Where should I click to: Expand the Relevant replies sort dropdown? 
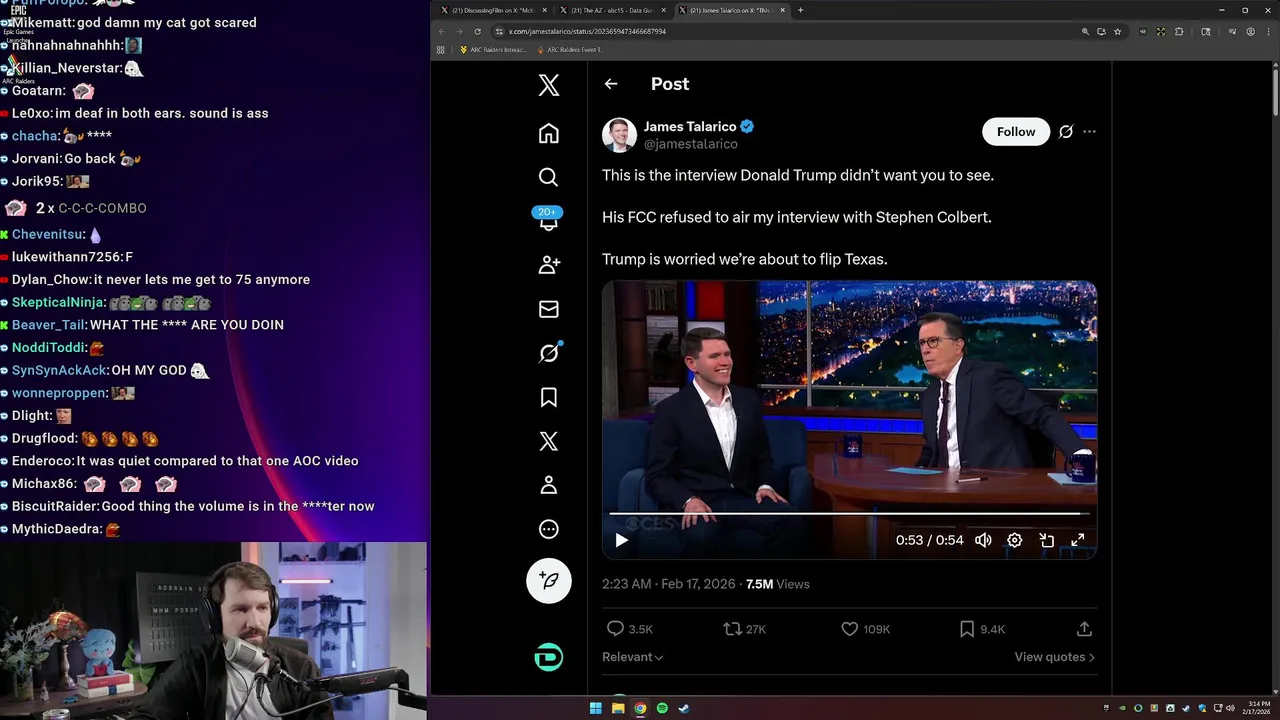(633, 657)
